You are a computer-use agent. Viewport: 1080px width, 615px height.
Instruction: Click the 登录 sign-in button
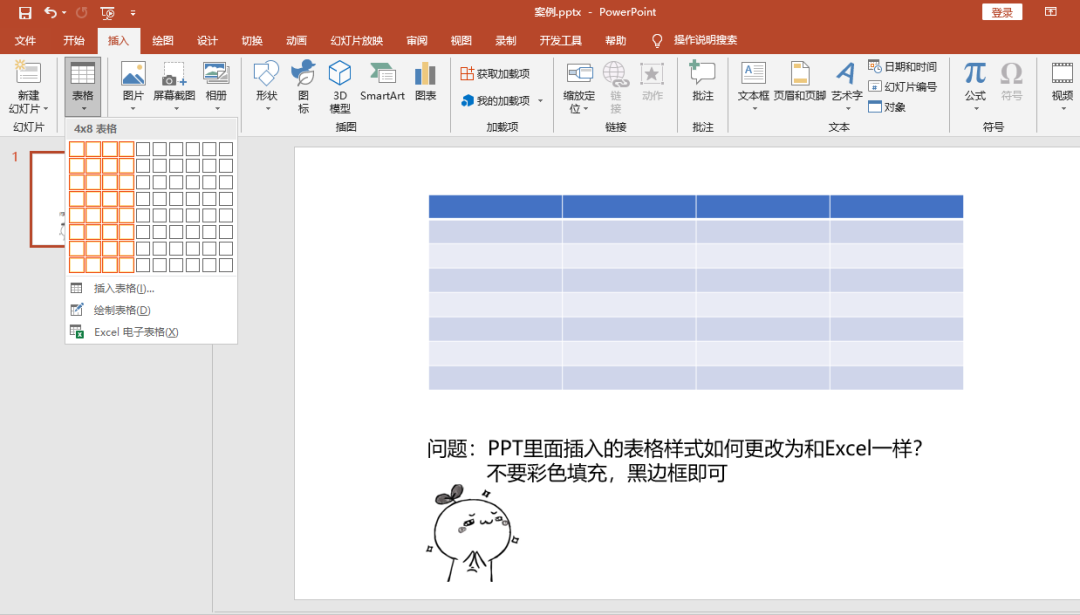pyautogui.click(x=1001, y=12)
